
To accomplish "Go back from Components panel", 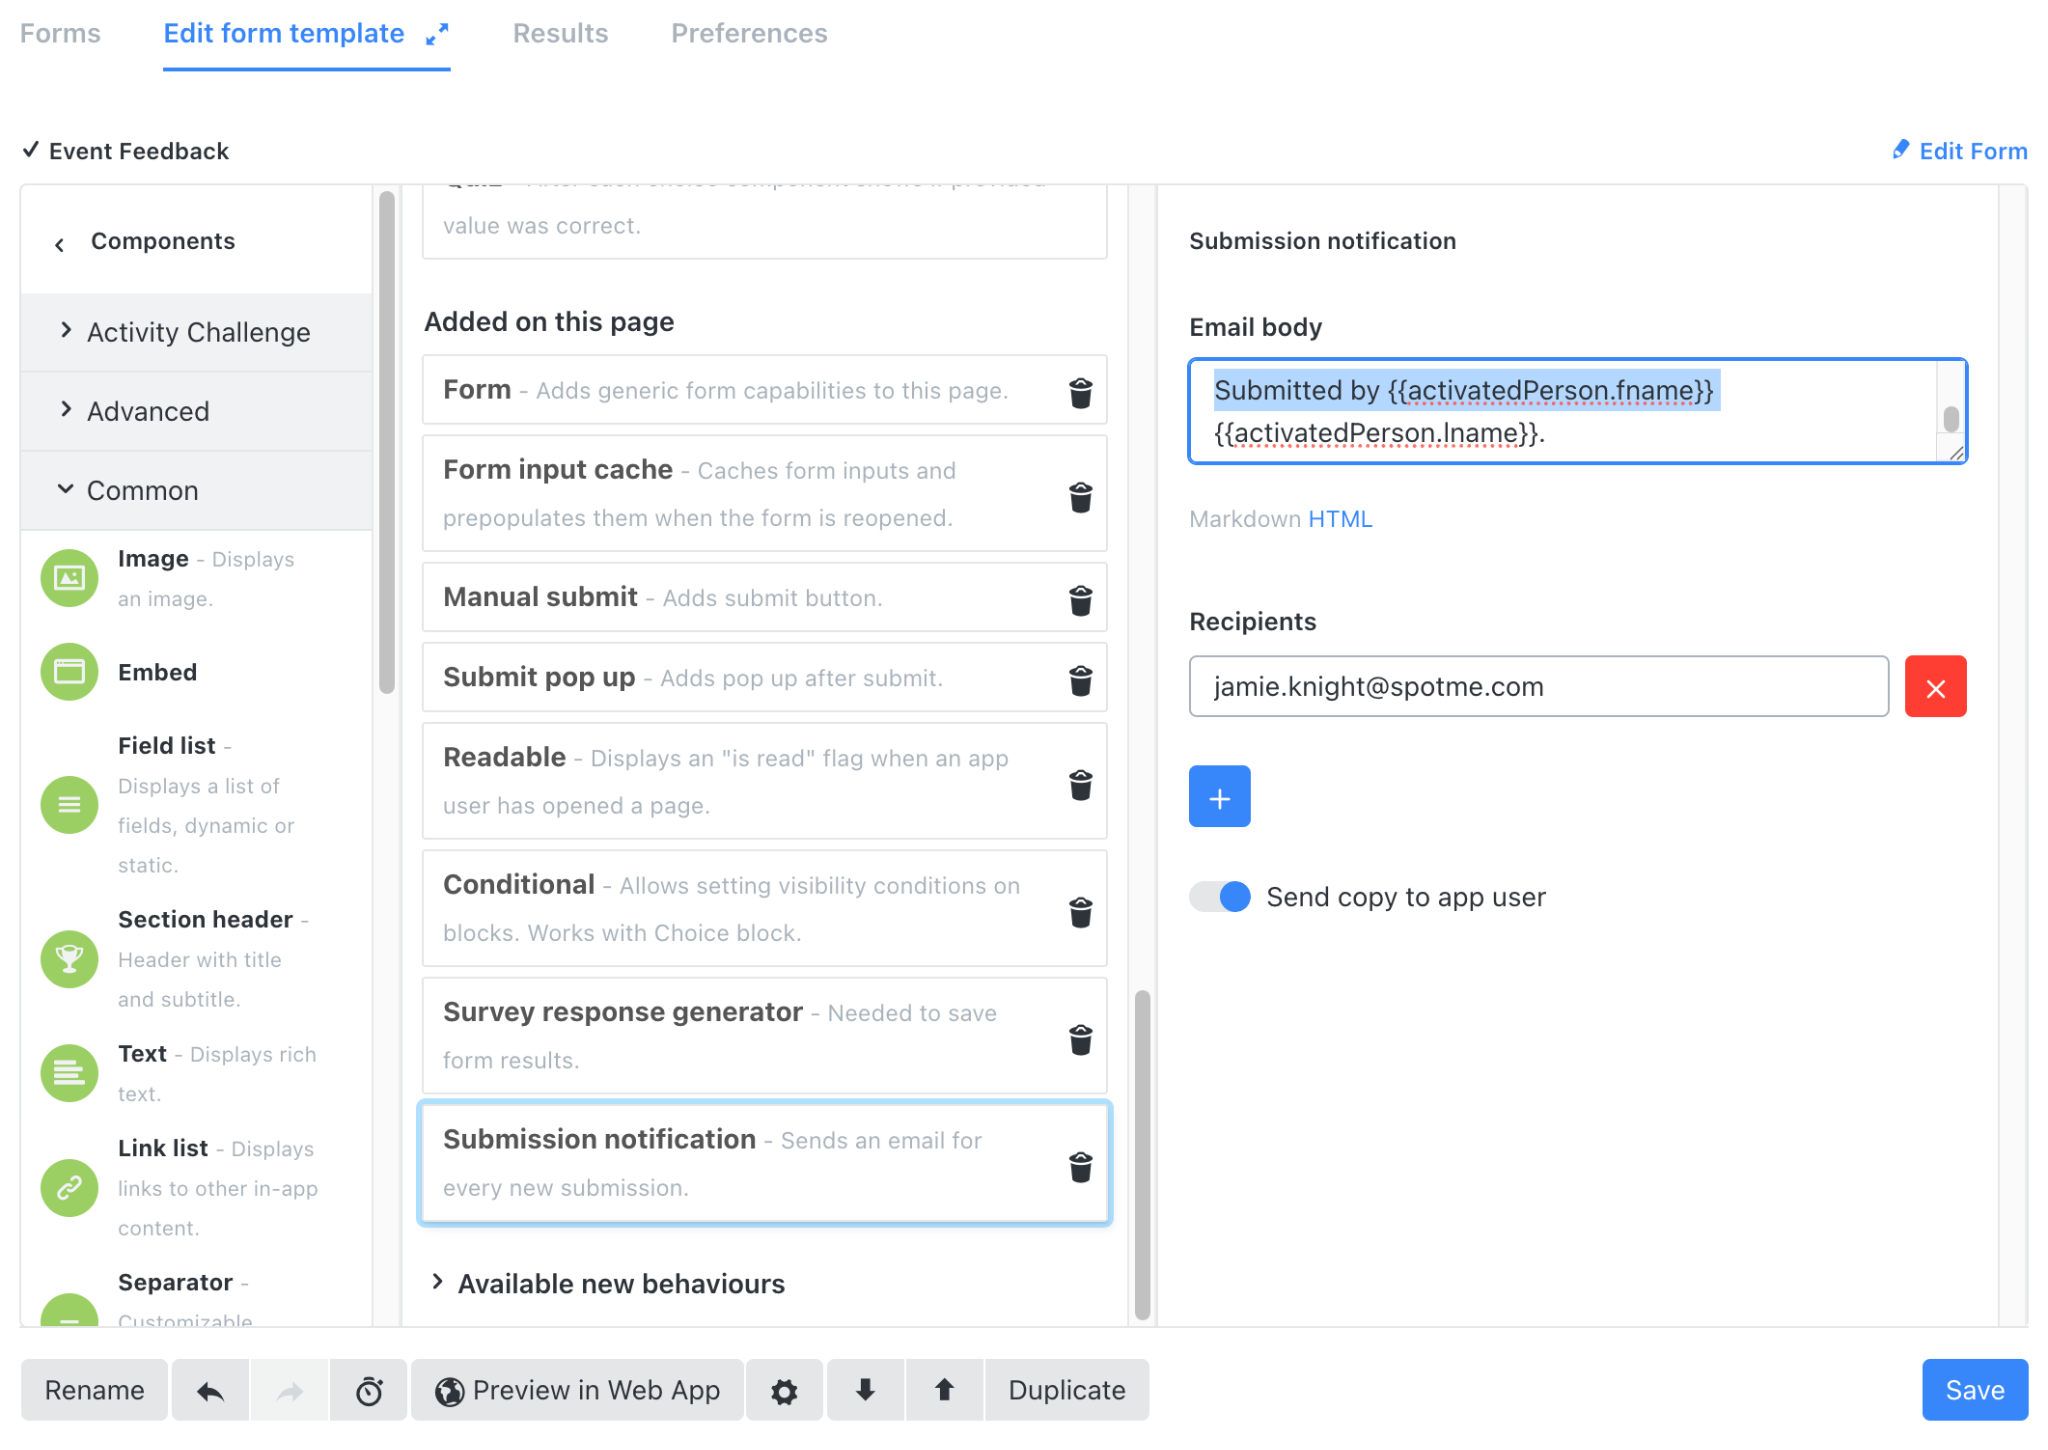I will point(60,243).
